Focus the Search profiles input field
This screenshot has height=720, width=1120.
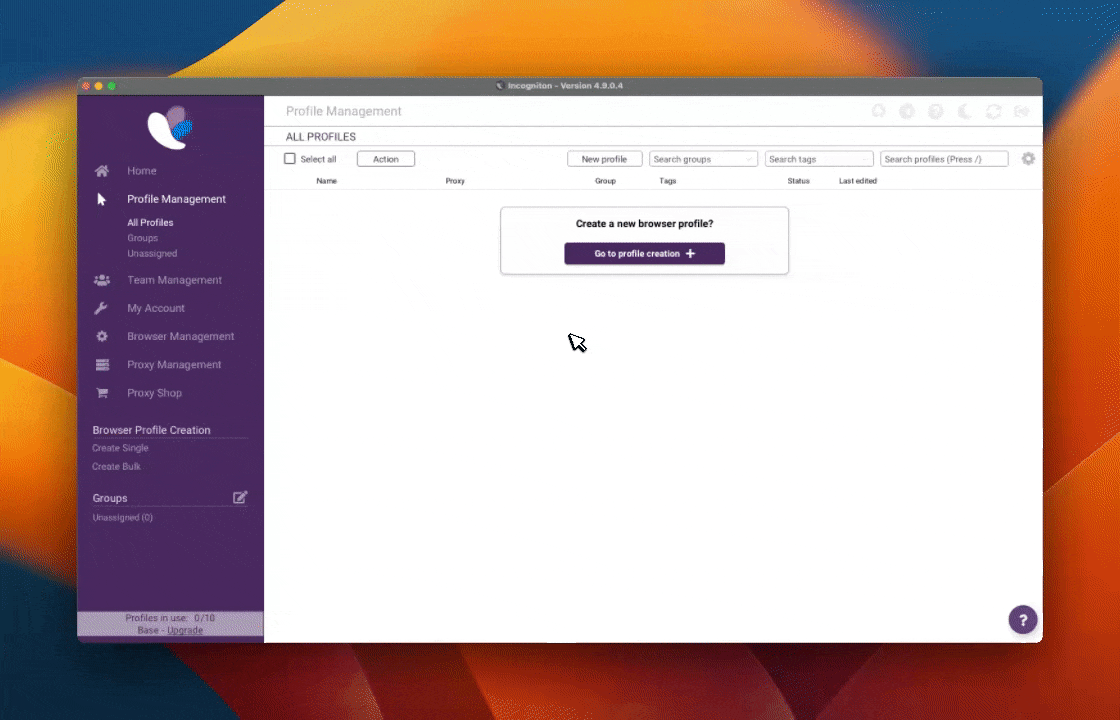943,159
